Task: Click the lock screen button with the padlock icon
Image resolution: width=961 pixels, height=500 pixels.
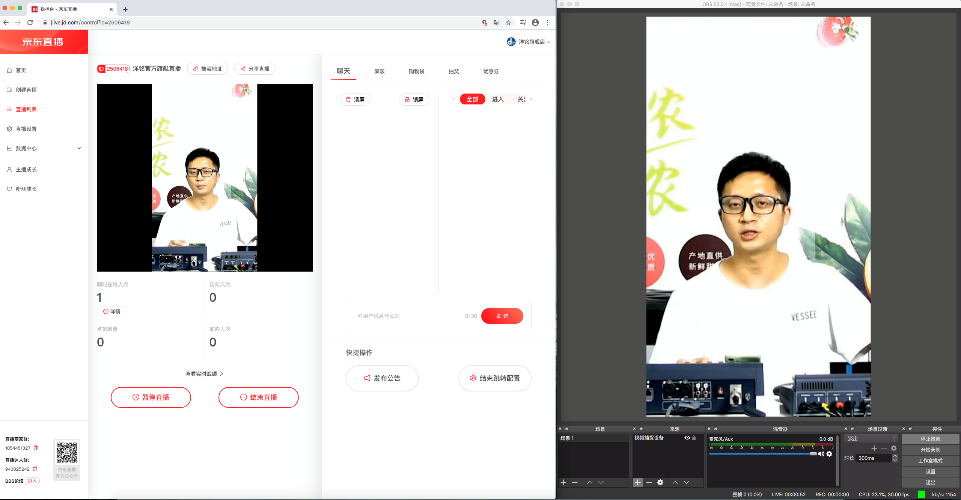Action: (414, 99)
